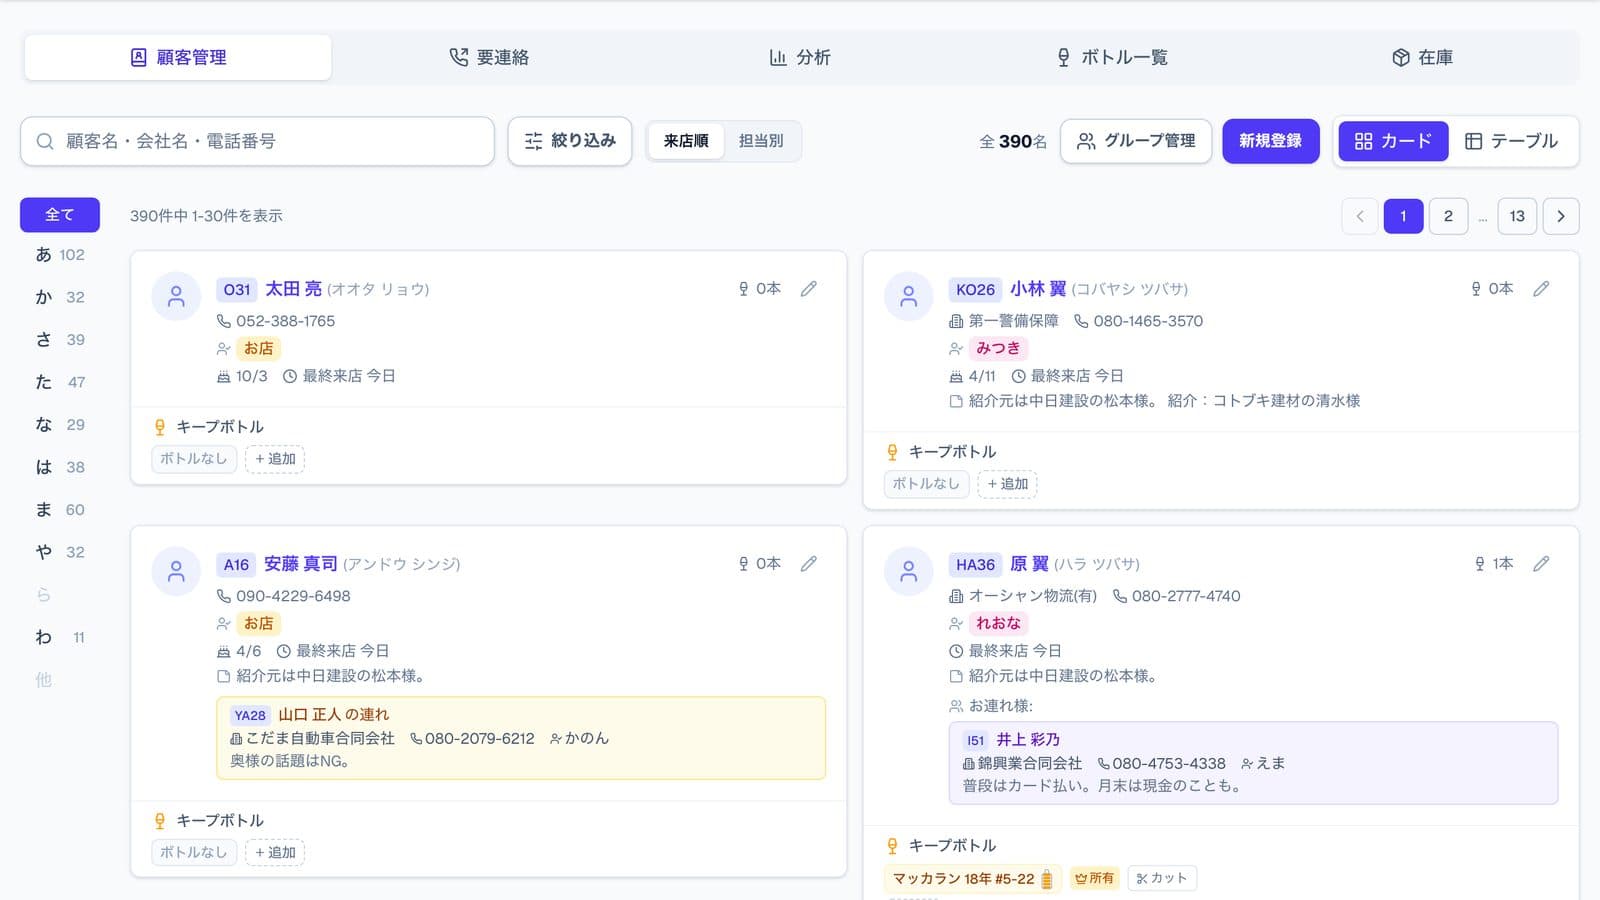Click 小林 翼 avatar icon
Viewport: 1600px width, 900px height.
[x=909, y=296]
